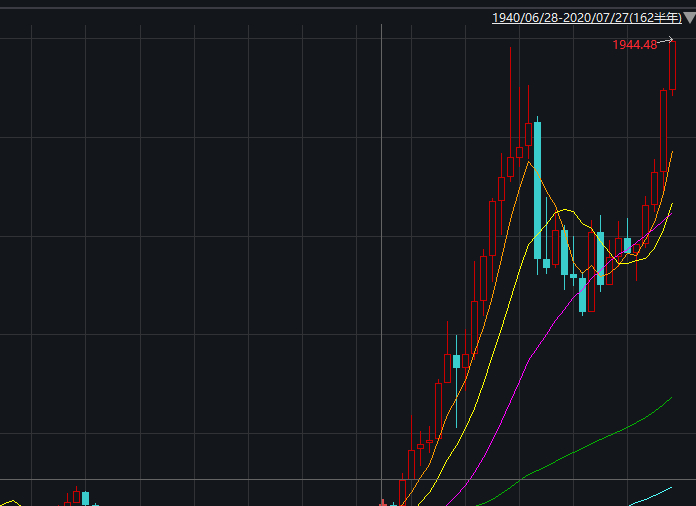Select the latest red candlestick near 1944.48

(672, 66)
